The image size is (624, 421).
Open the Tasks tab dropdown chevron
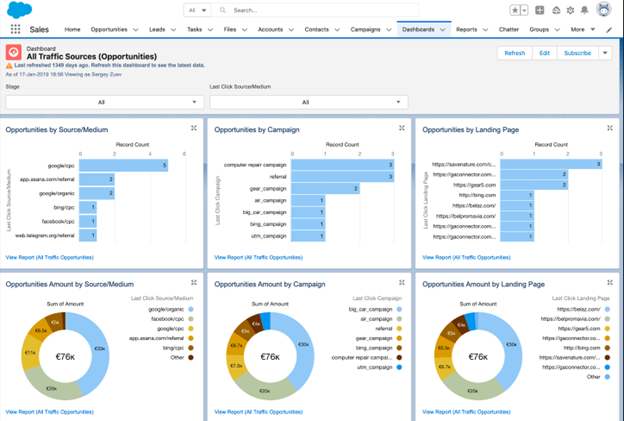(210, 30)
